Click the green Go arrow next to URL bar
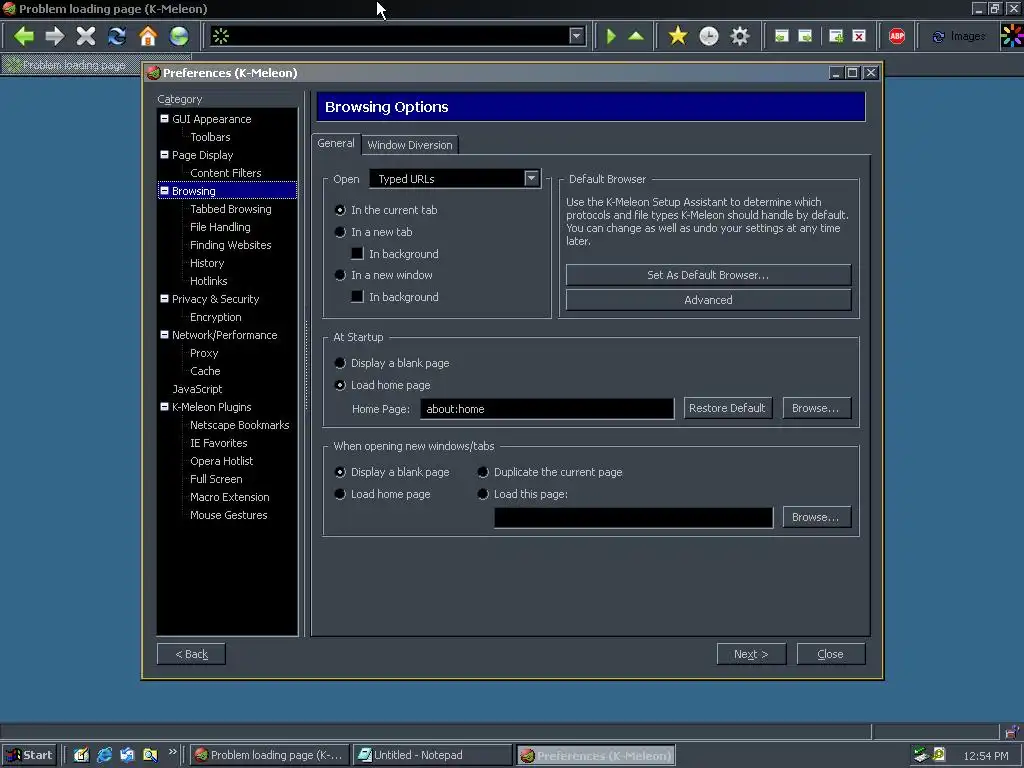The image size is (1024, 768). coord(611,36)
